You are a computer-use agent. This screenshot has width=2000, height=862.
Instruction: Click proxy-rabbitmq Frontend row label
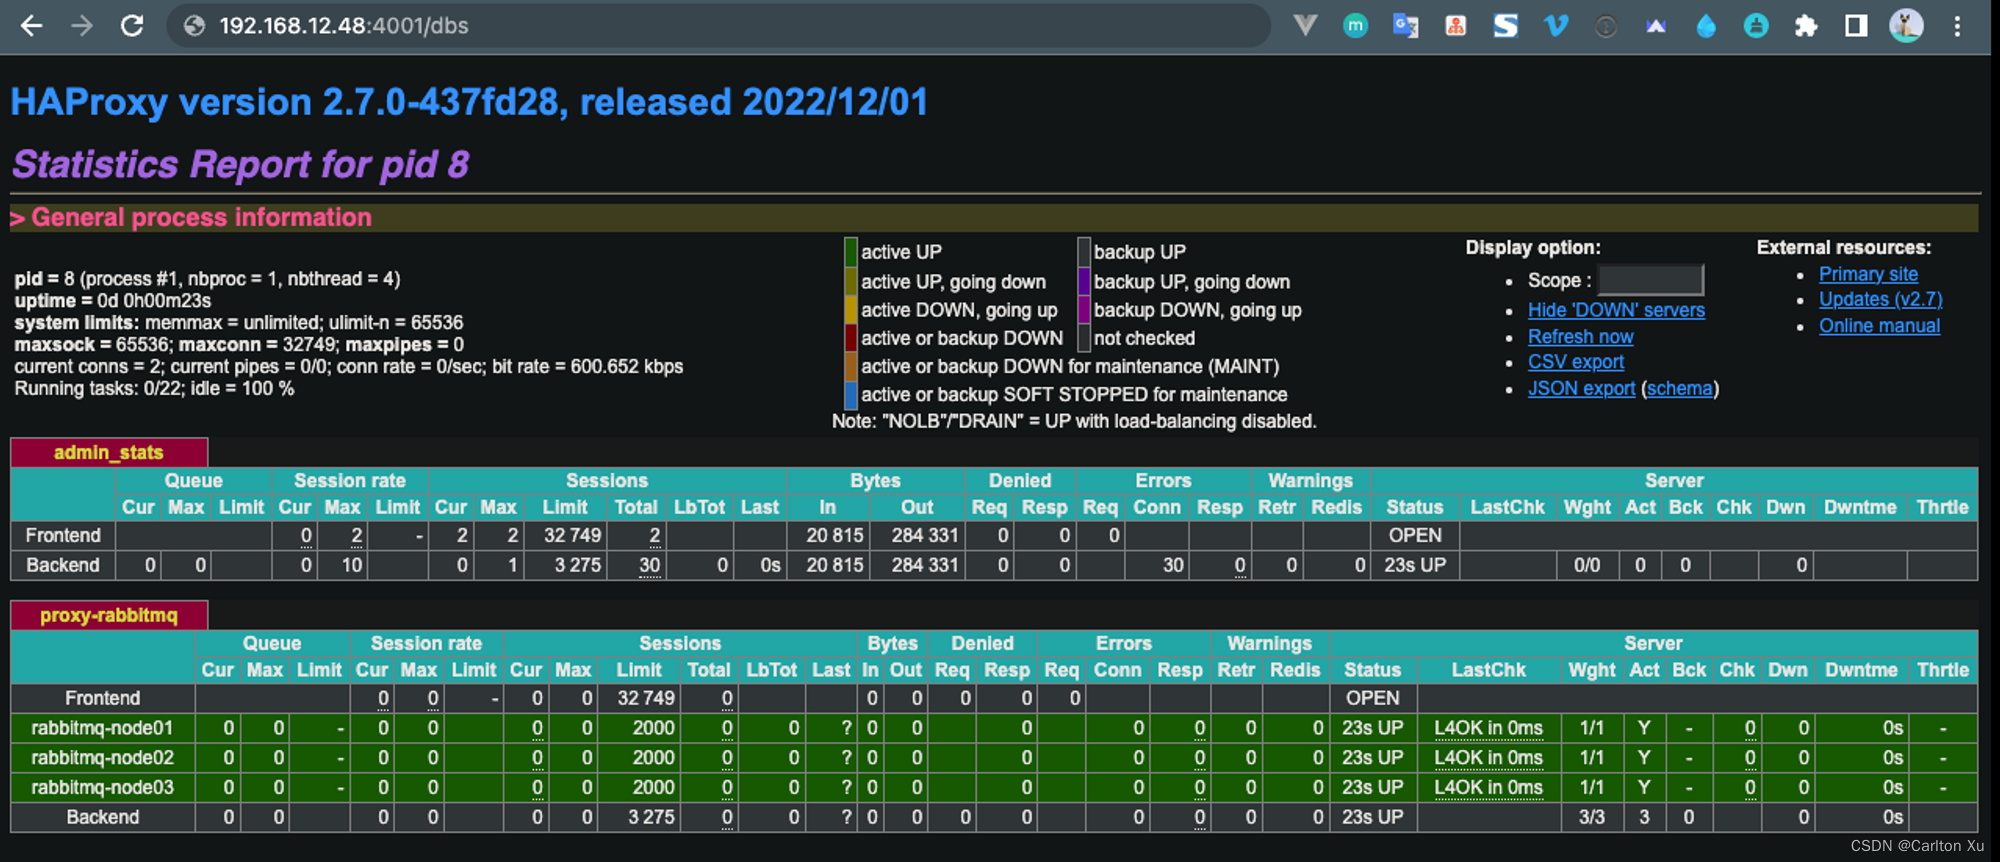[102, 698]
